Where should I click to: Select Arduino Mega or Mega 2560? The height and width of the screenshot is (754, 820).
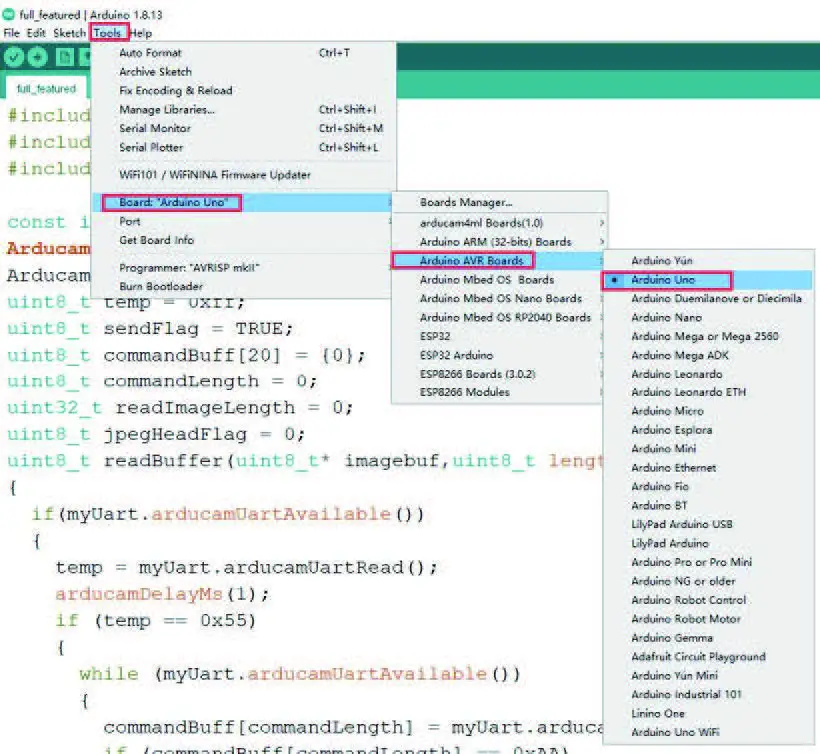click(x=708, y=336)
